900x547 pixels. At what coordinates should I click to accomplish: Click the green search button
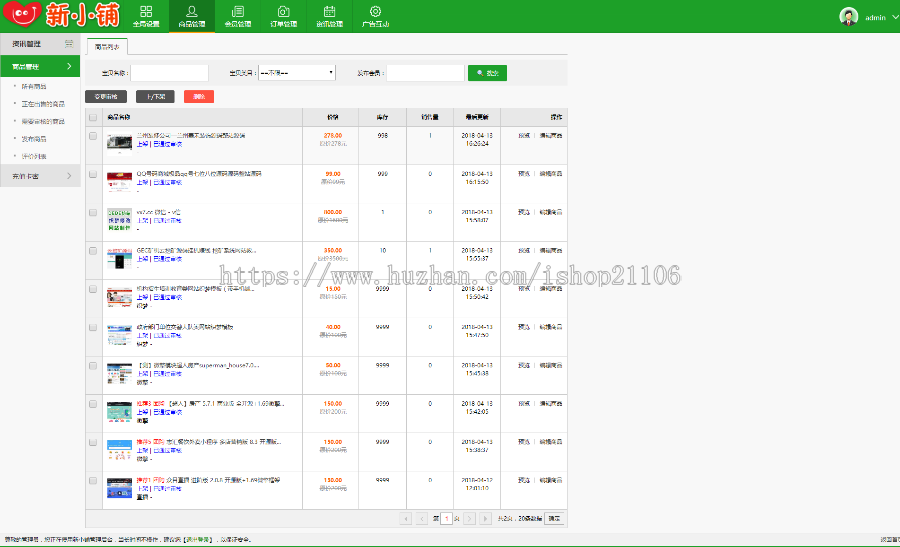tap(487, 73)
